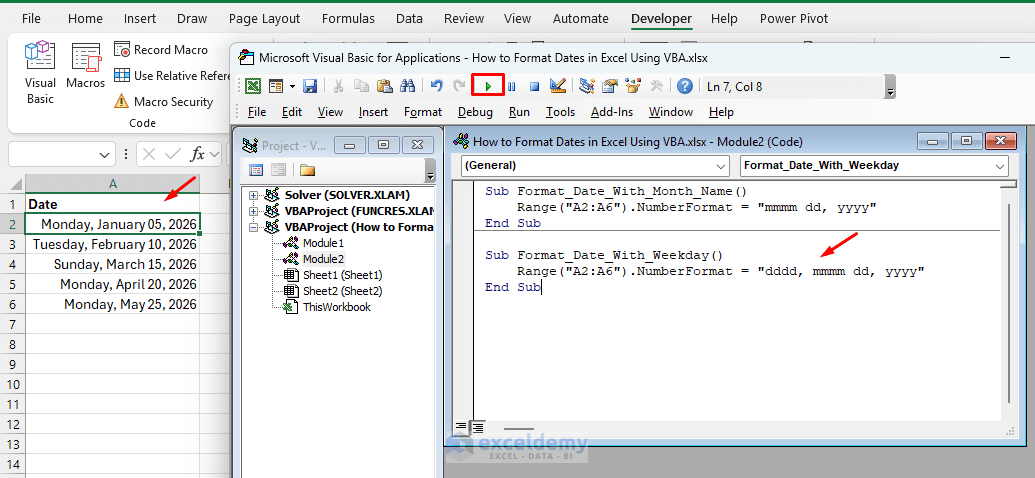This screenshot has height=478, width=1035.
Task: Click the Cut scissors icon
Action: click(x=338, y=86)
